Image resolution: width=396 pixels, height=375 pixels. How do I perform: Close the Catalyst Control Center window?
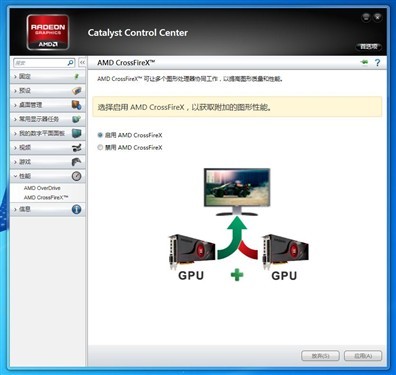[x=377, y=17]
